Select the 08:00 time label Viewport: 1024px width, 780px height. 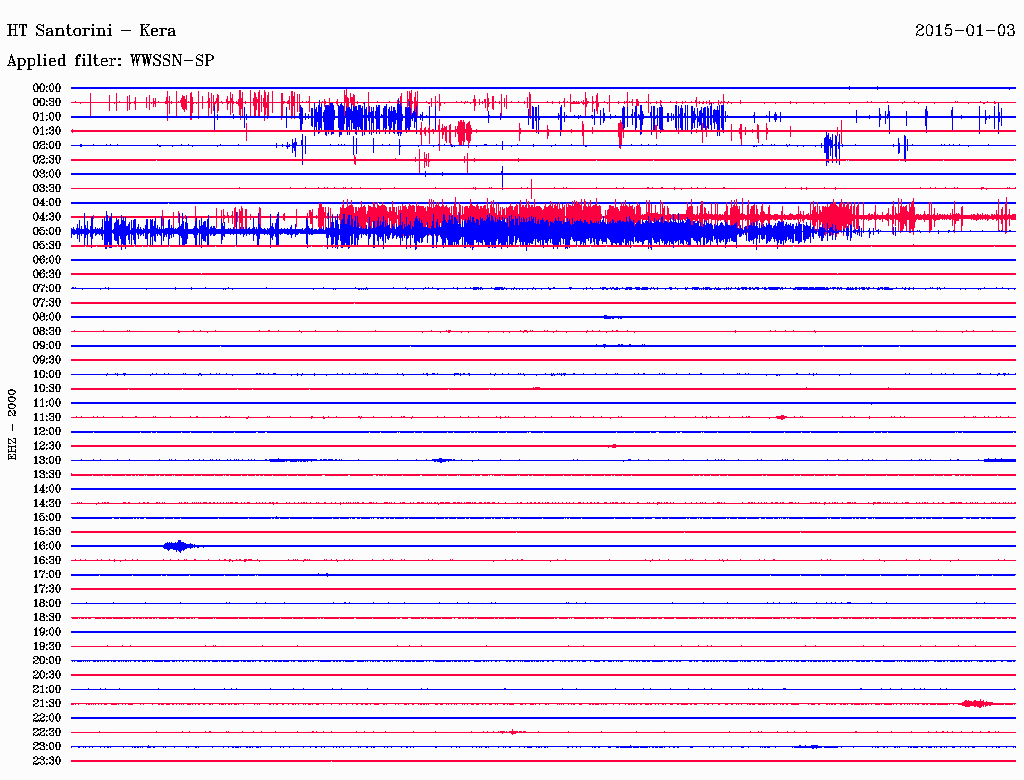coord(47,317)
